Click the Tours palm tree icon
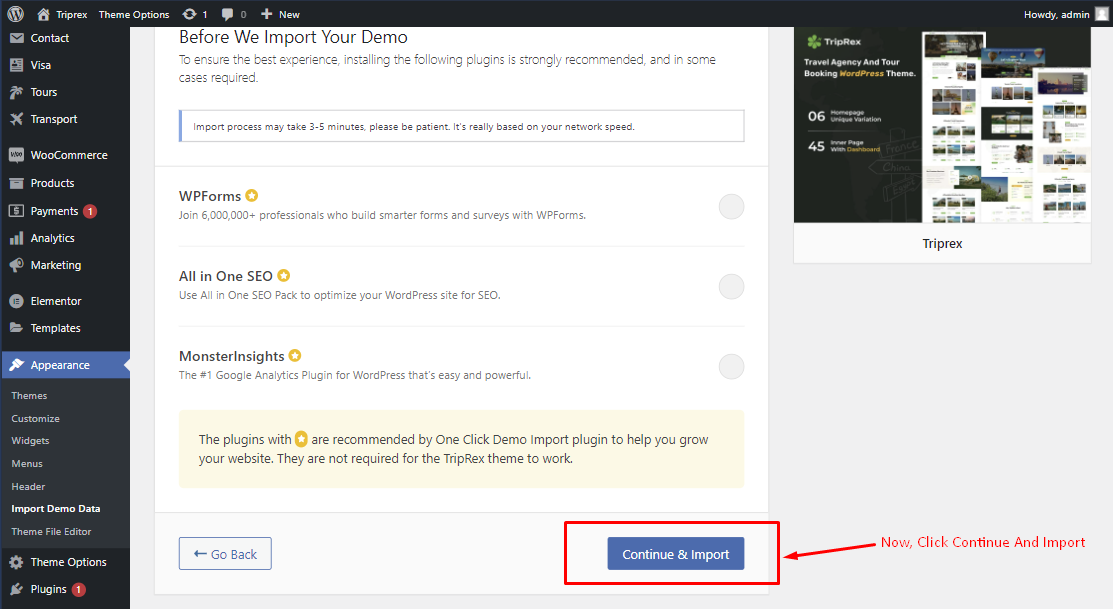 17,92
